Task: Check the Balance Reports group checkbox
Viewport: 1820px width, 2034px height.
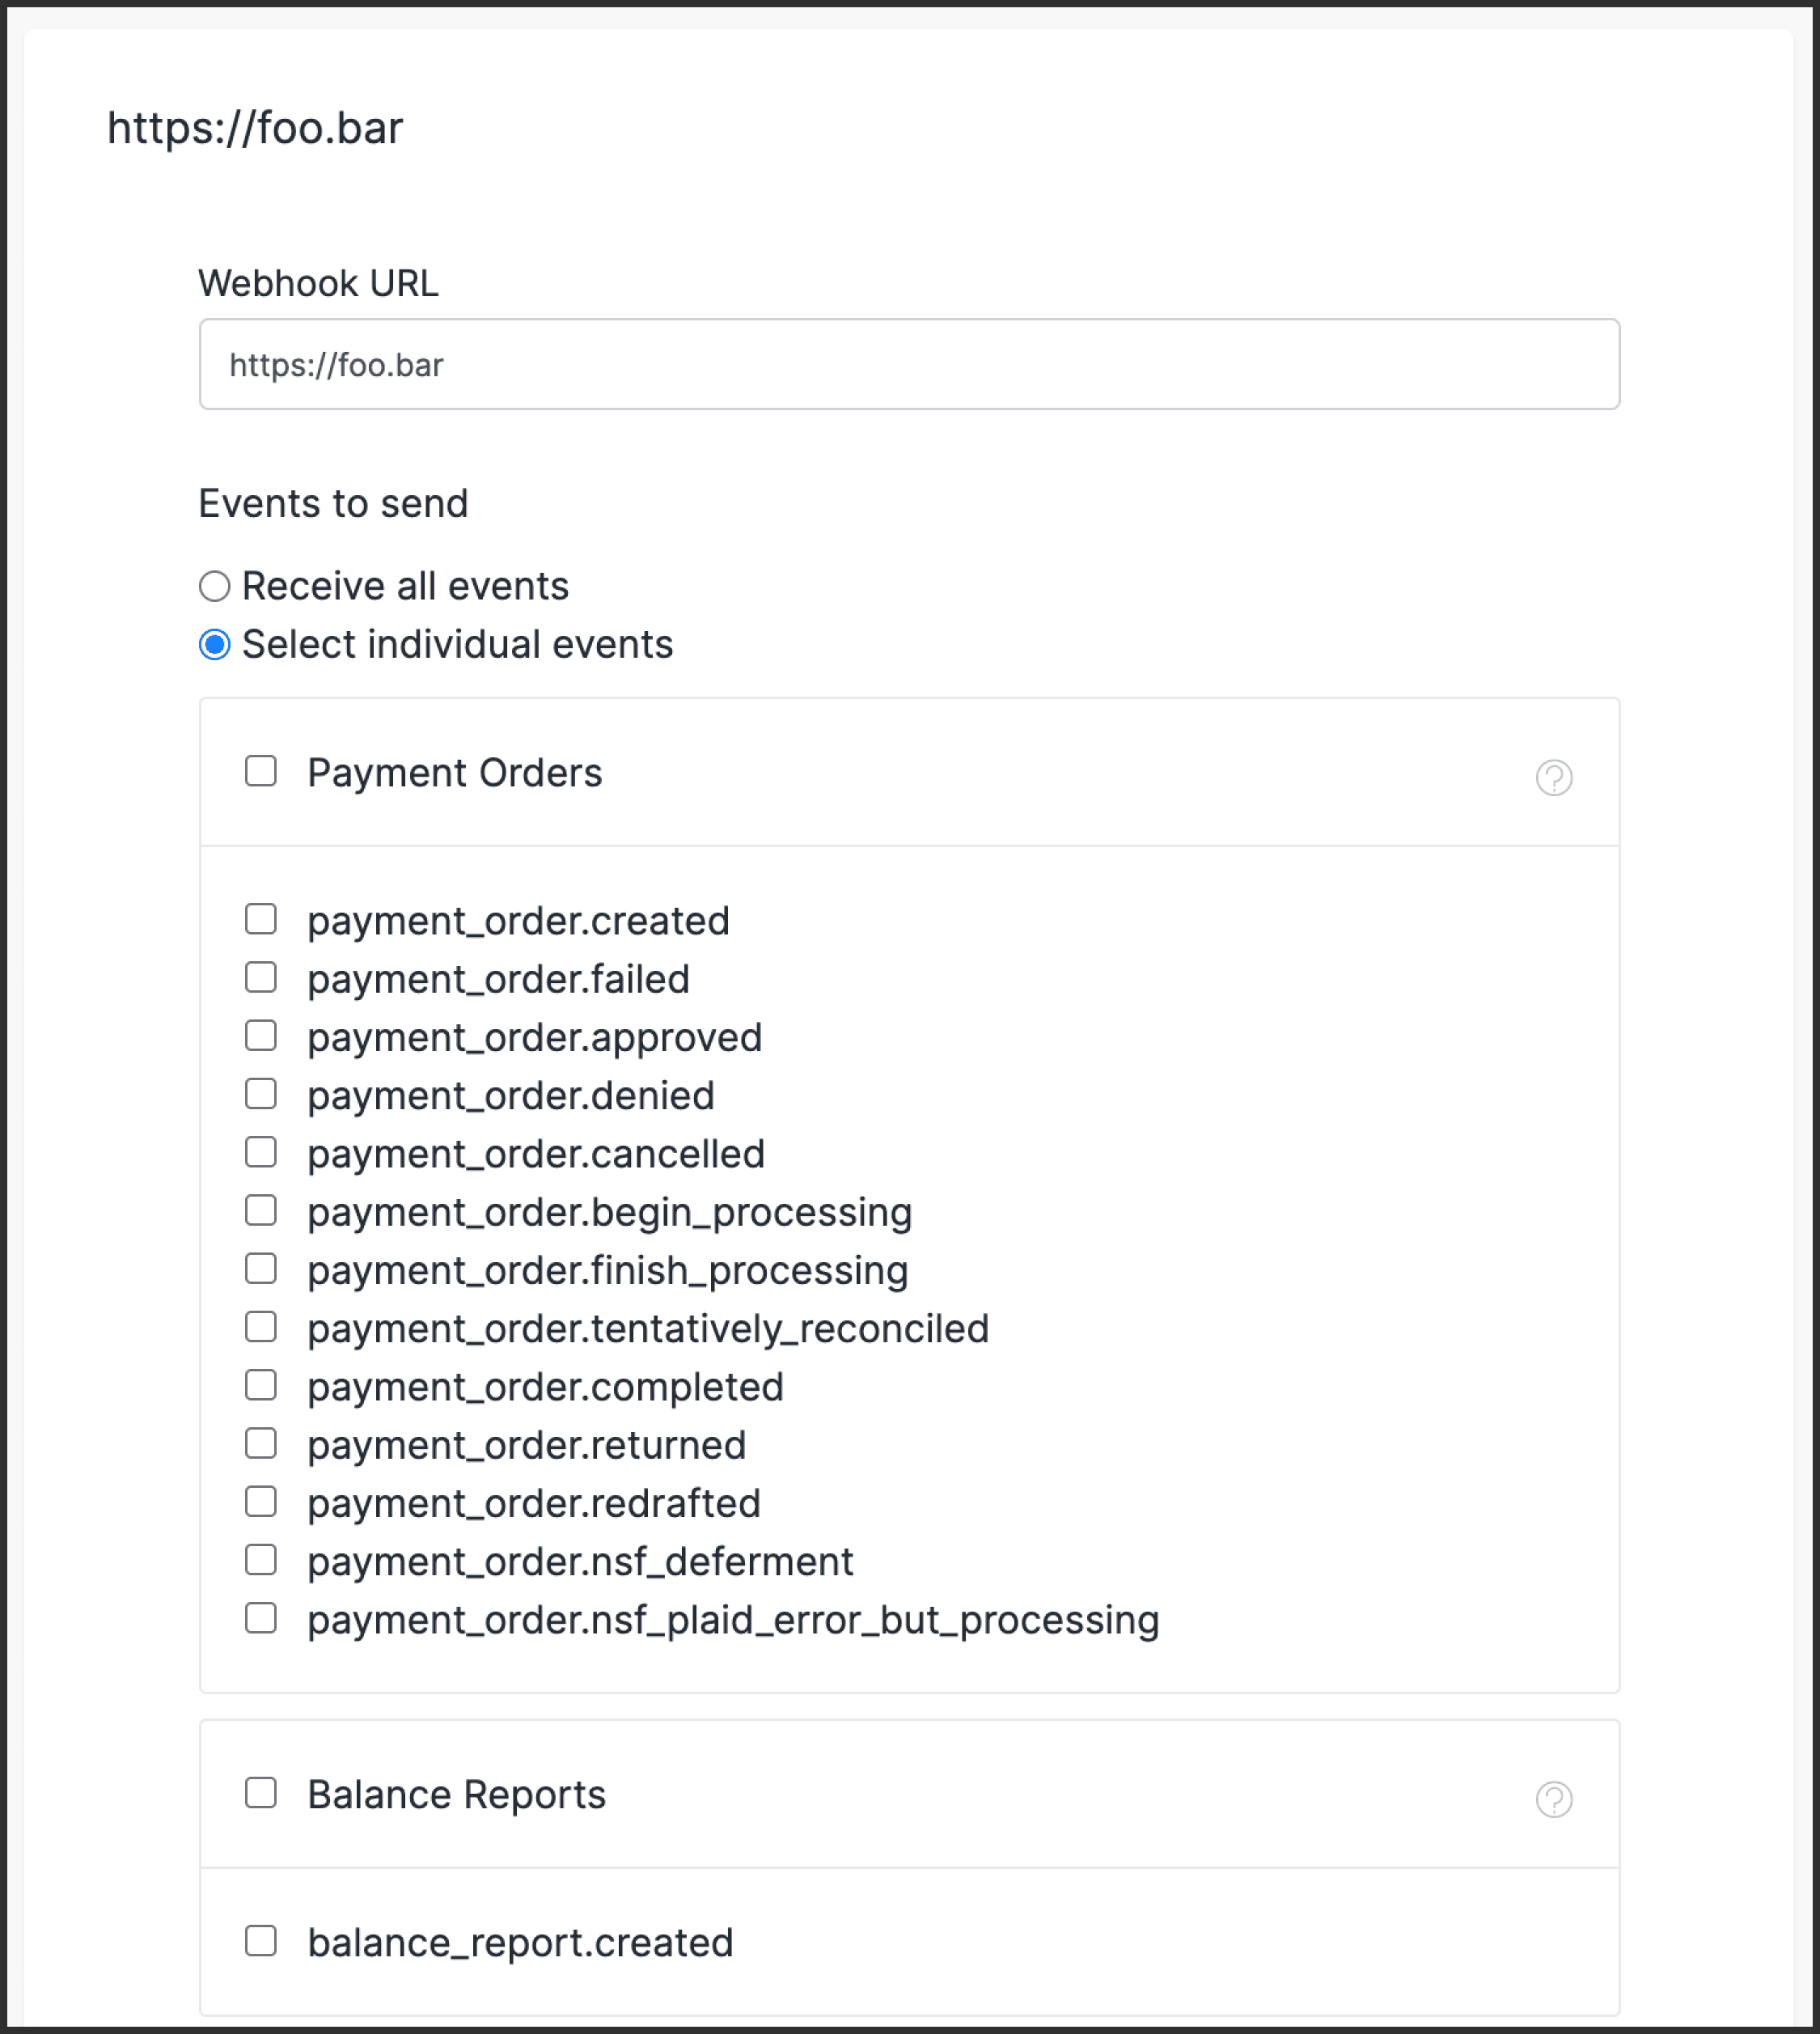Action: point(261,1793)
